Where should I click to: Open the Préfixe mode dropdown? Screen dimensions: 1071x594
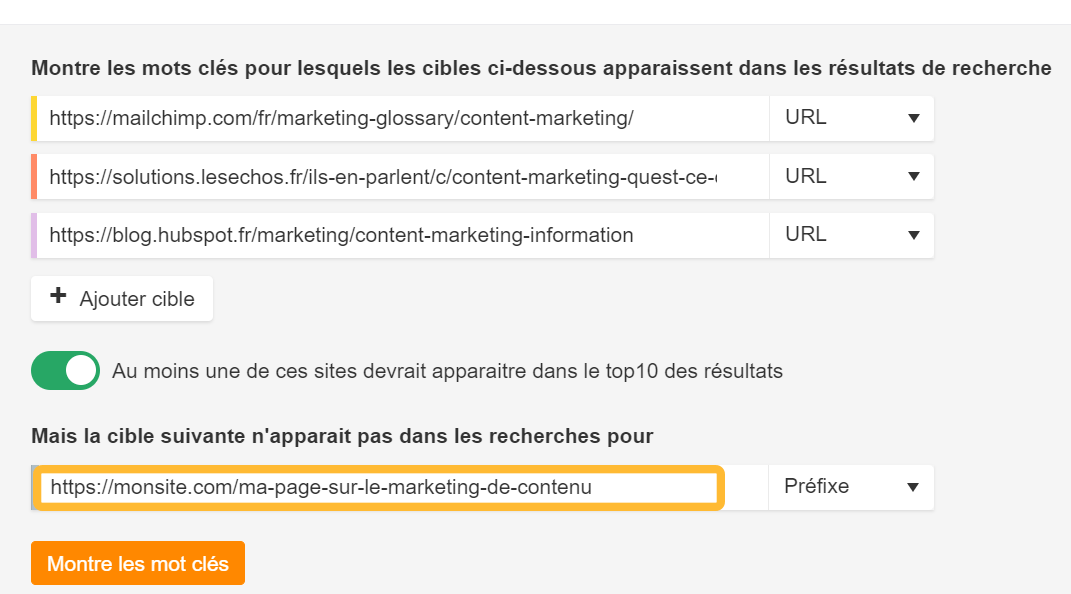click(851, 487)
